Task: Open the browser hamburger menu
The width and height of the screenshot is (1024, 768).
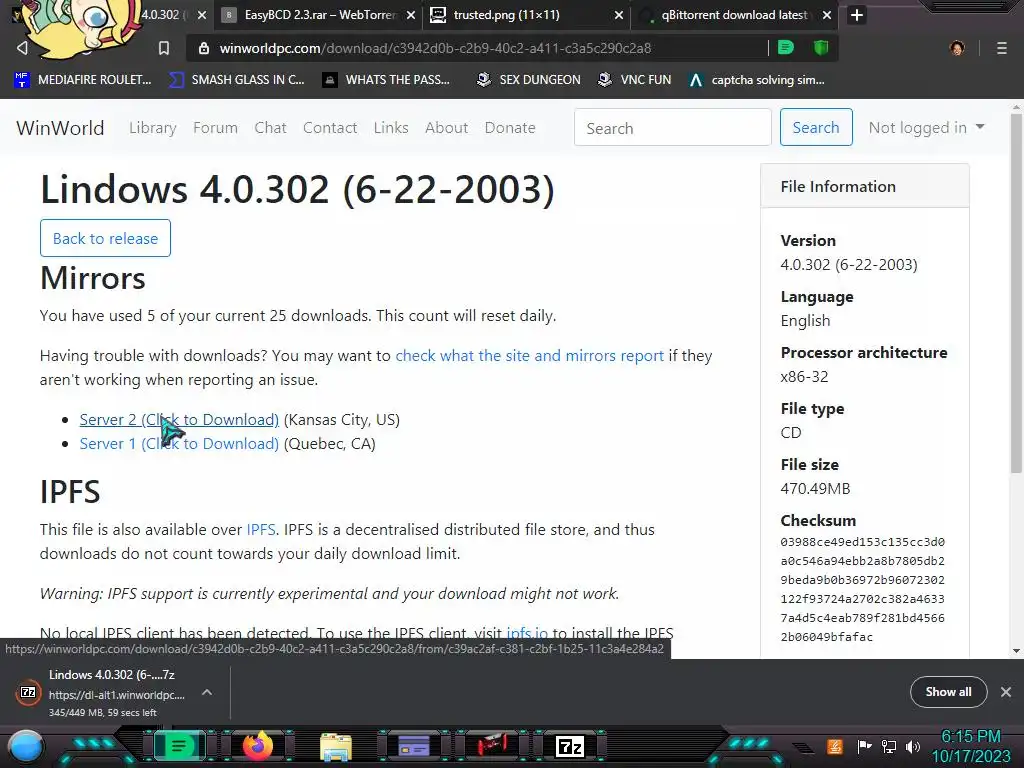Action: coord(1002,48)
